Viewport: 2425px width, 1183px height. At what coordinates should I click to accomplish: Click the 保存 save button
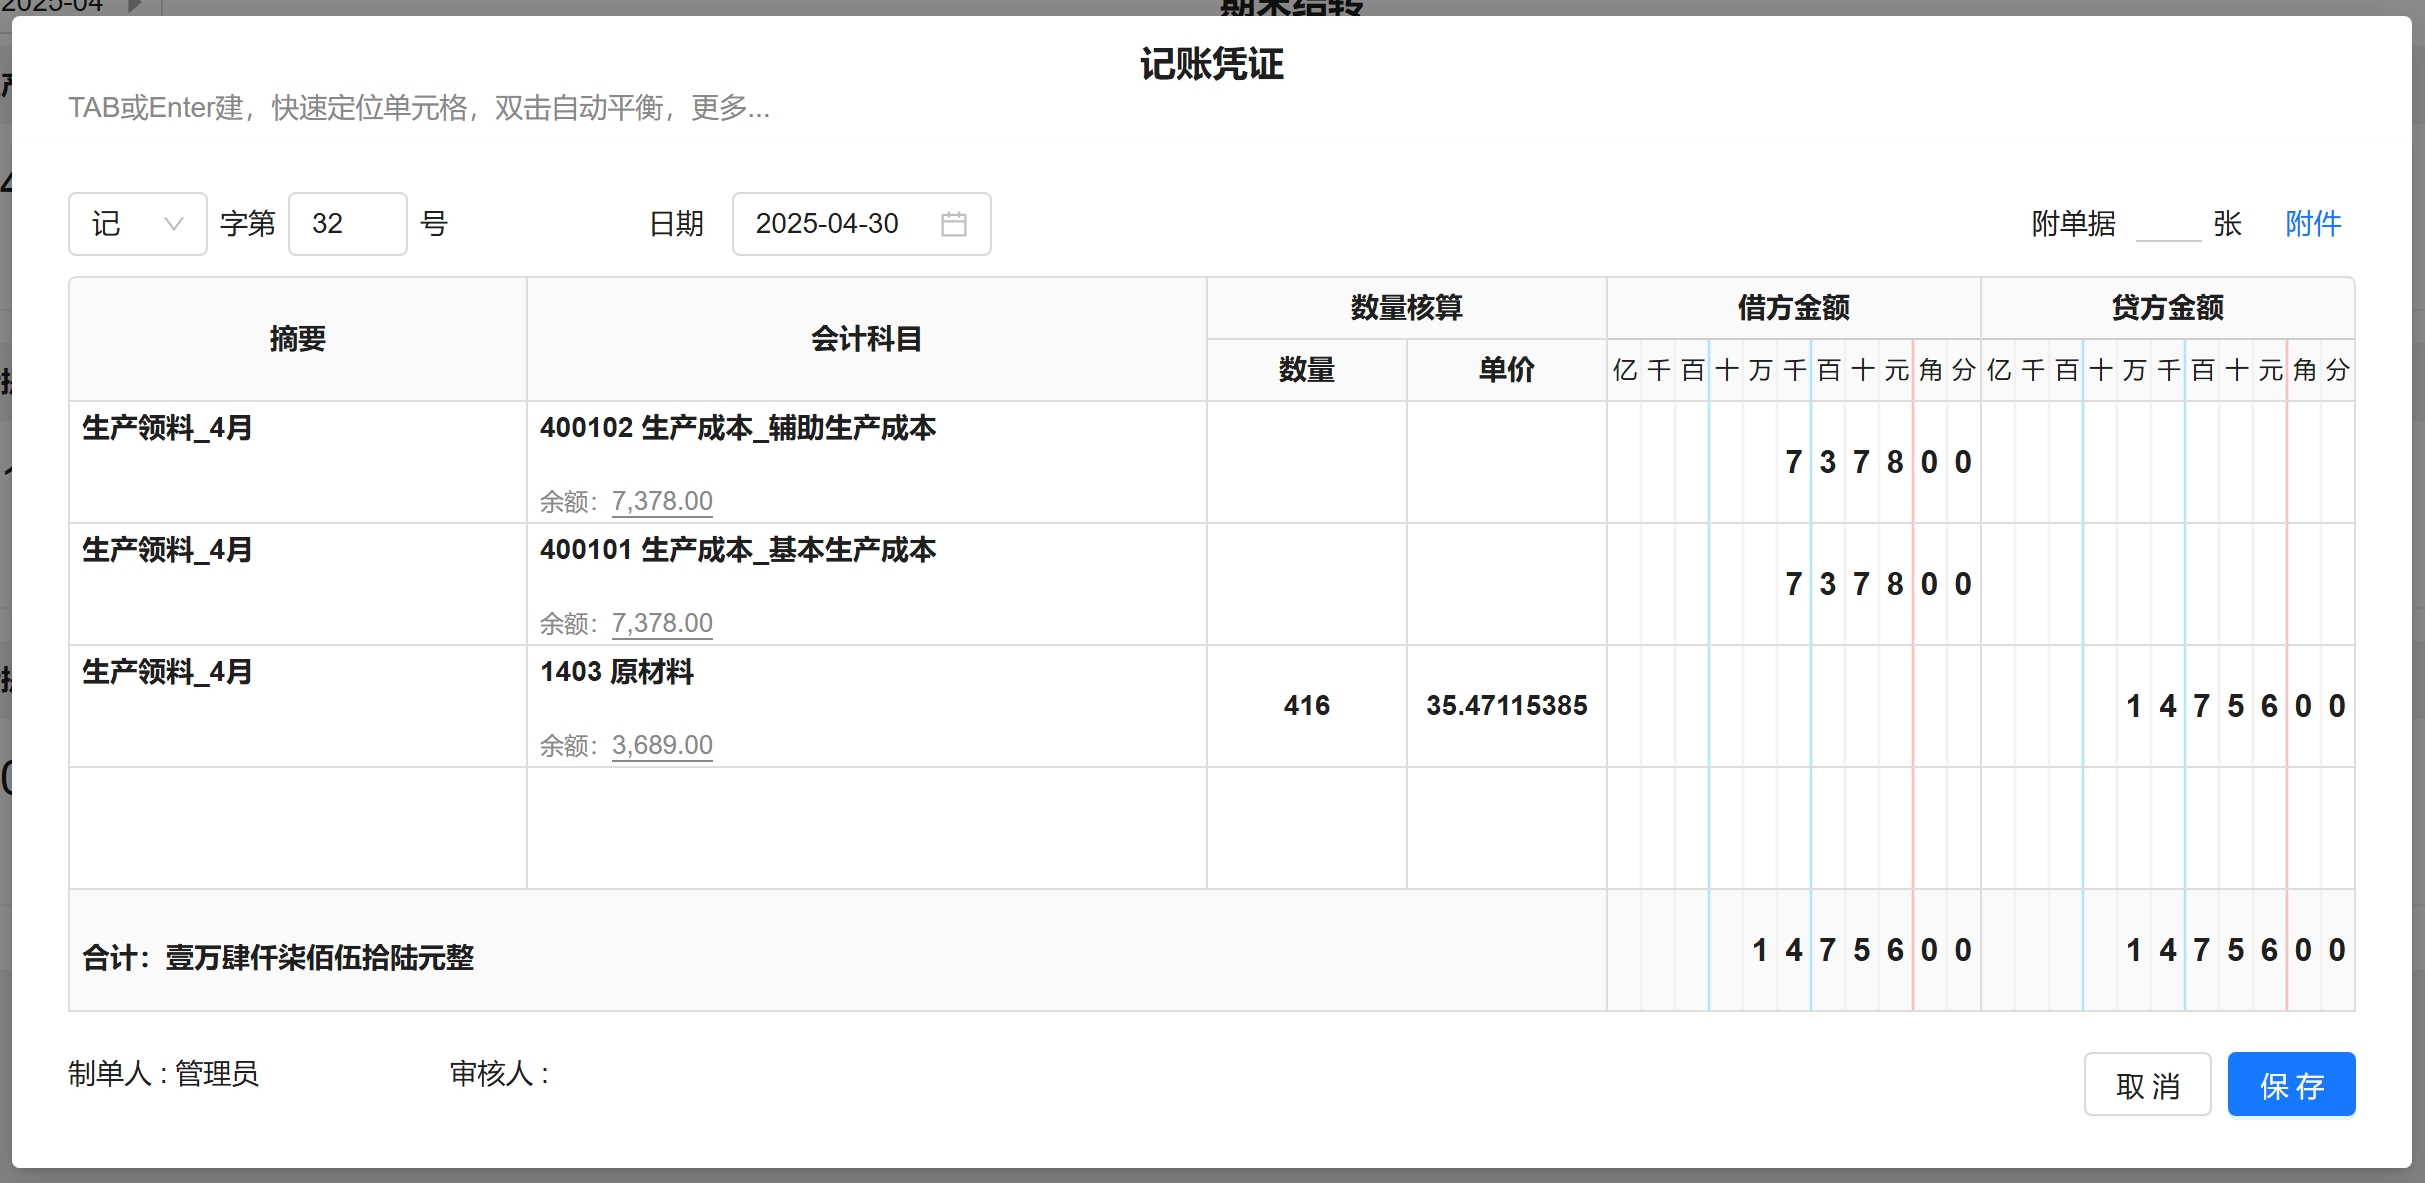pyautogui.click(x=2290, y=1085)
